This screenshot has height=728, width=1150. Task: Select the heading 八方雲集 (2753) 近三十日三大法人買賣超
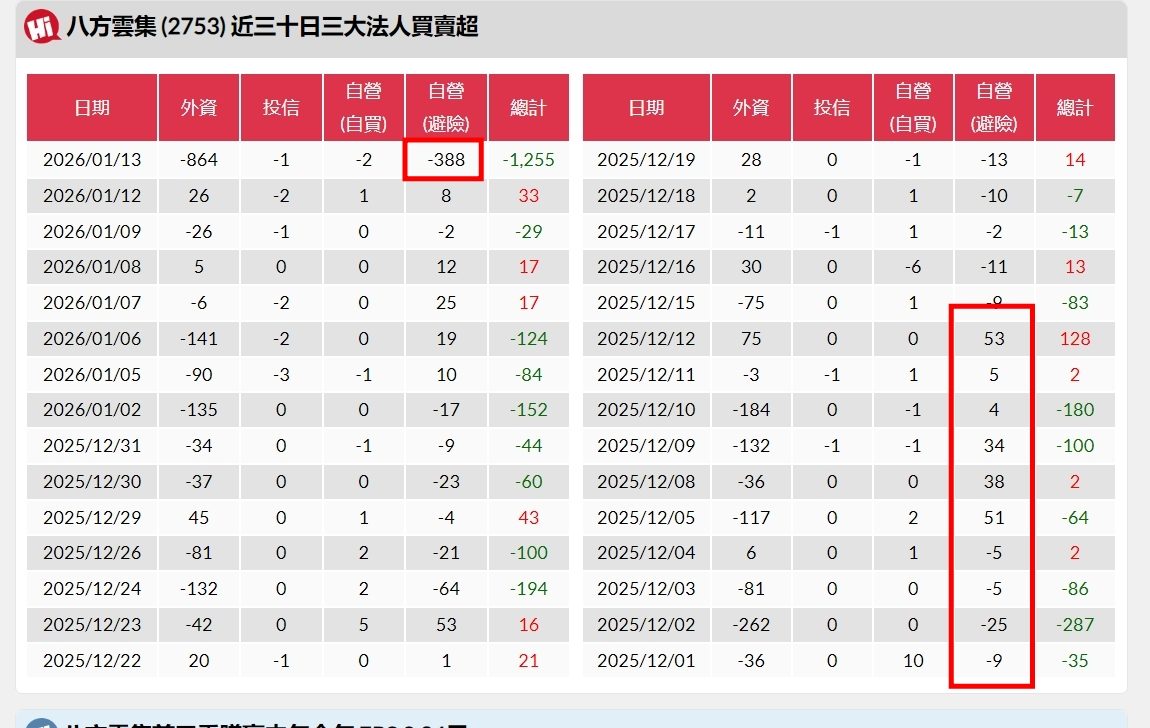272,26
